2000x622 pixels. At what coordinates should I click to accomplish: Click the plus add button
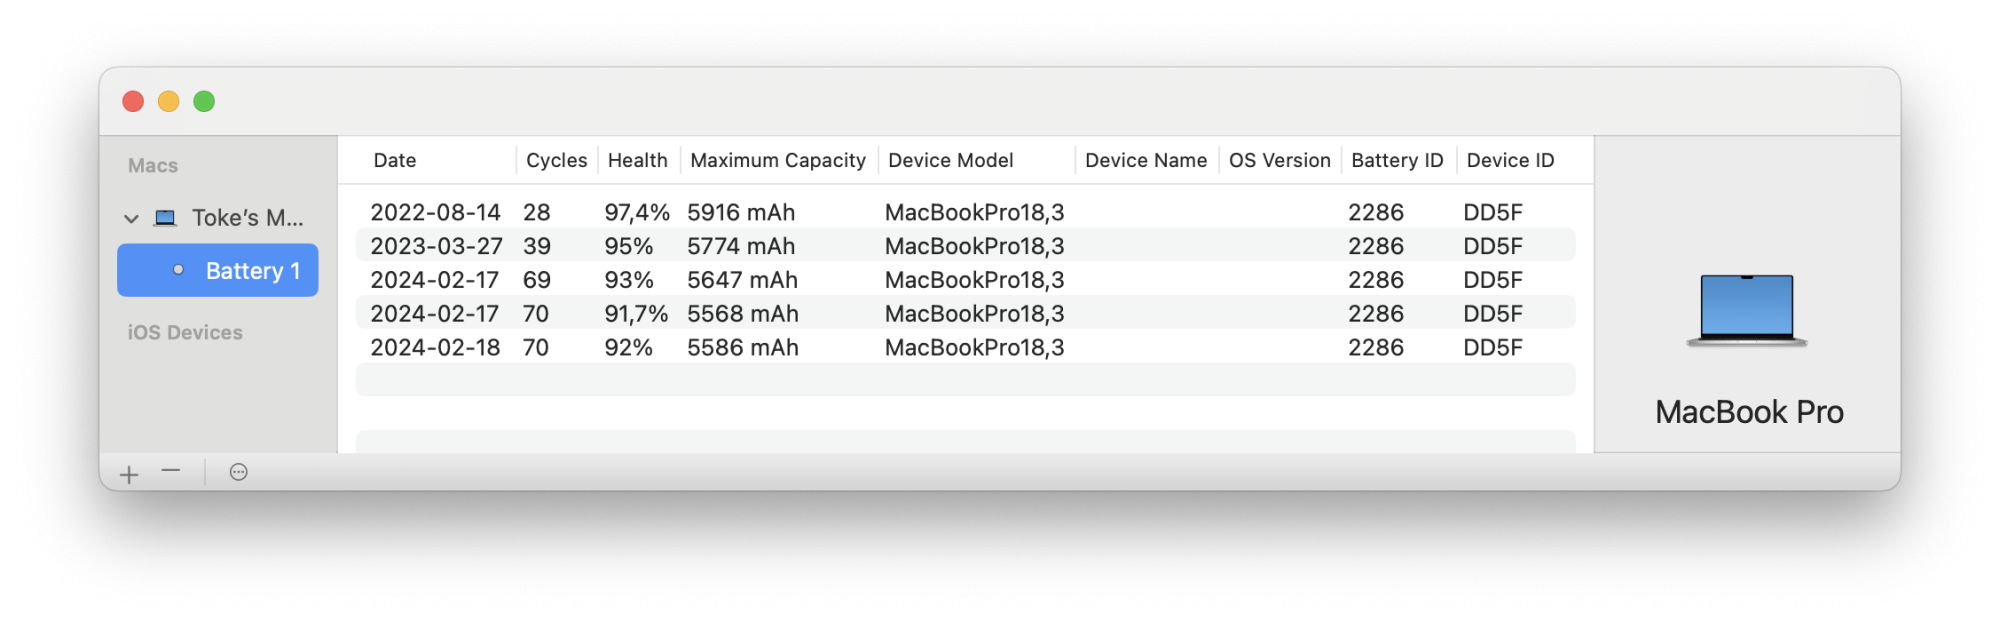tap(129, 474)
